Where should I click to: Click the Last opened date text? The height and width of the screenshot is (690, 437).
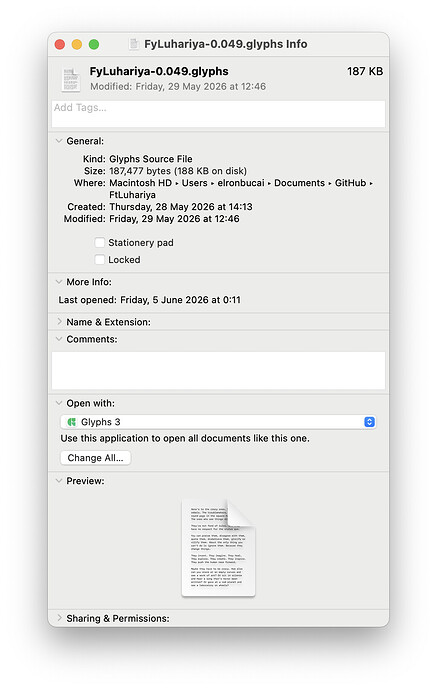click(180, 300)
